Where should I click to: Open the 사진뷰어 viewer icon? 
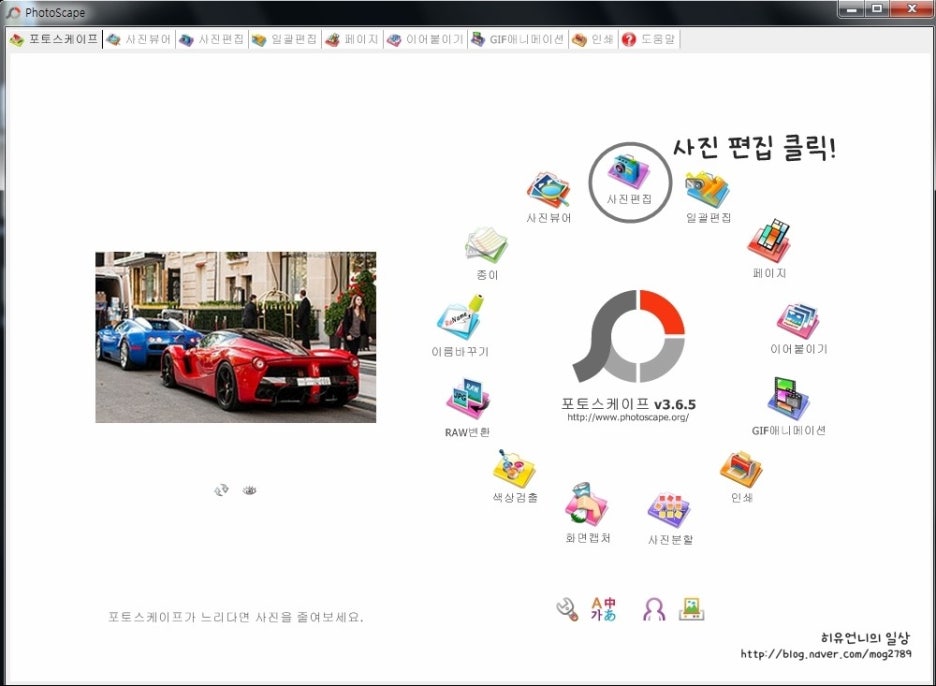[549, 197]
